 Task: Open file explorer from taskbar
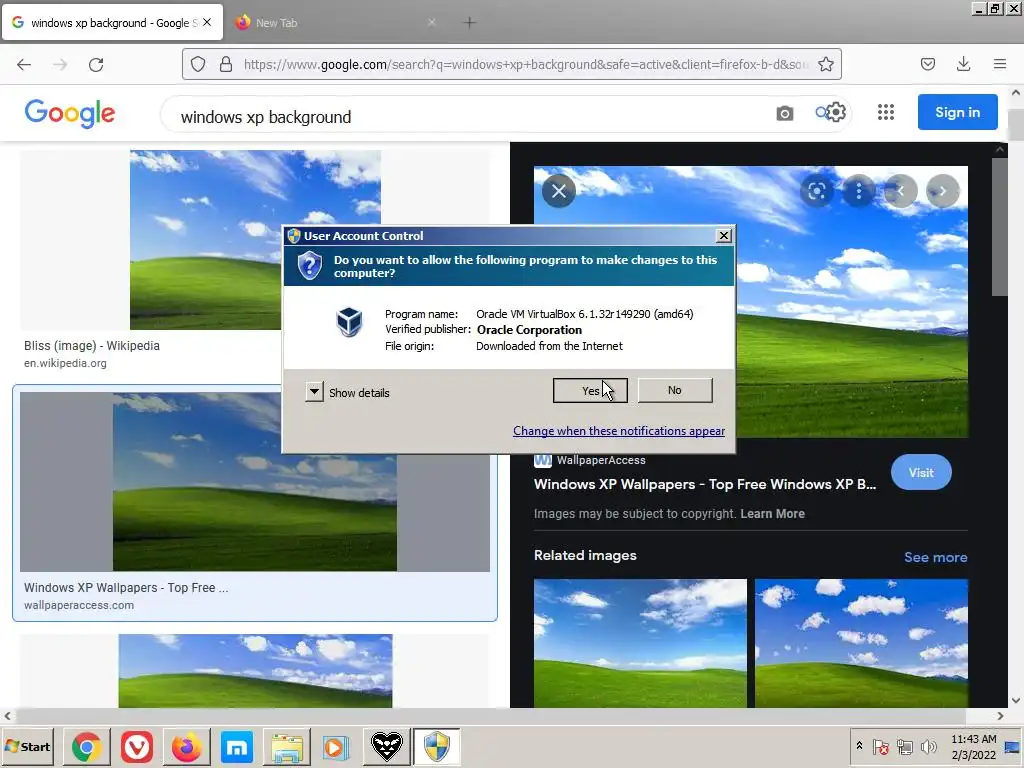point(287,746)
